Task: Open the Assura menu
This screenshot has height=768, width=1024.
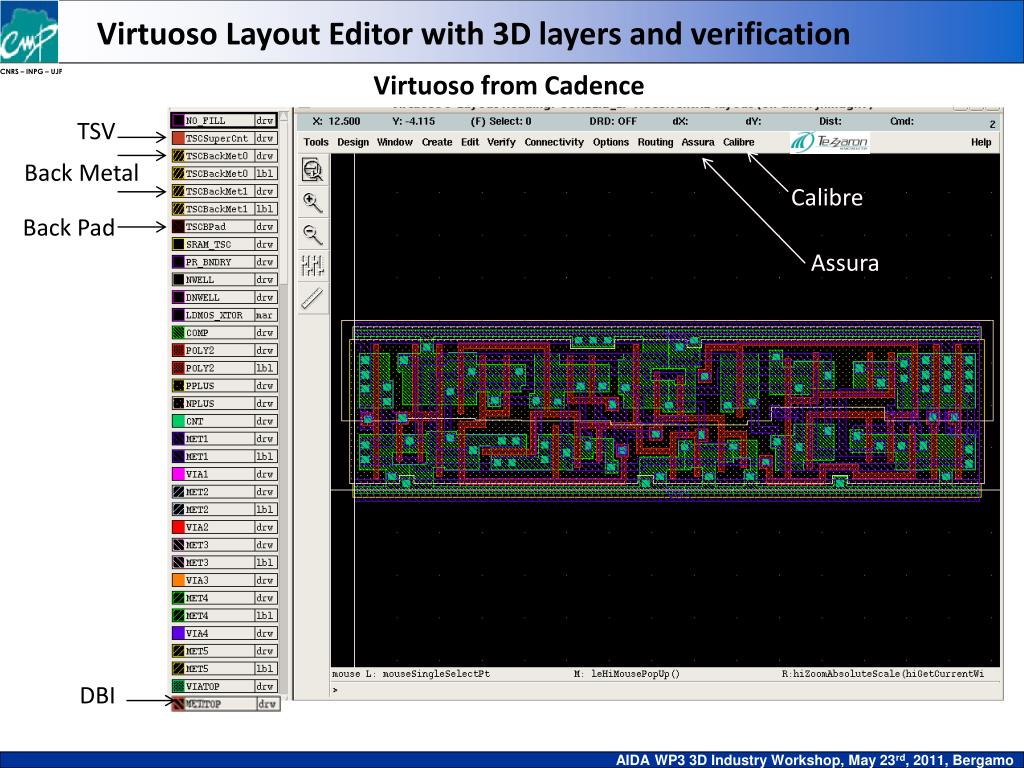Action: pos(698,143)
